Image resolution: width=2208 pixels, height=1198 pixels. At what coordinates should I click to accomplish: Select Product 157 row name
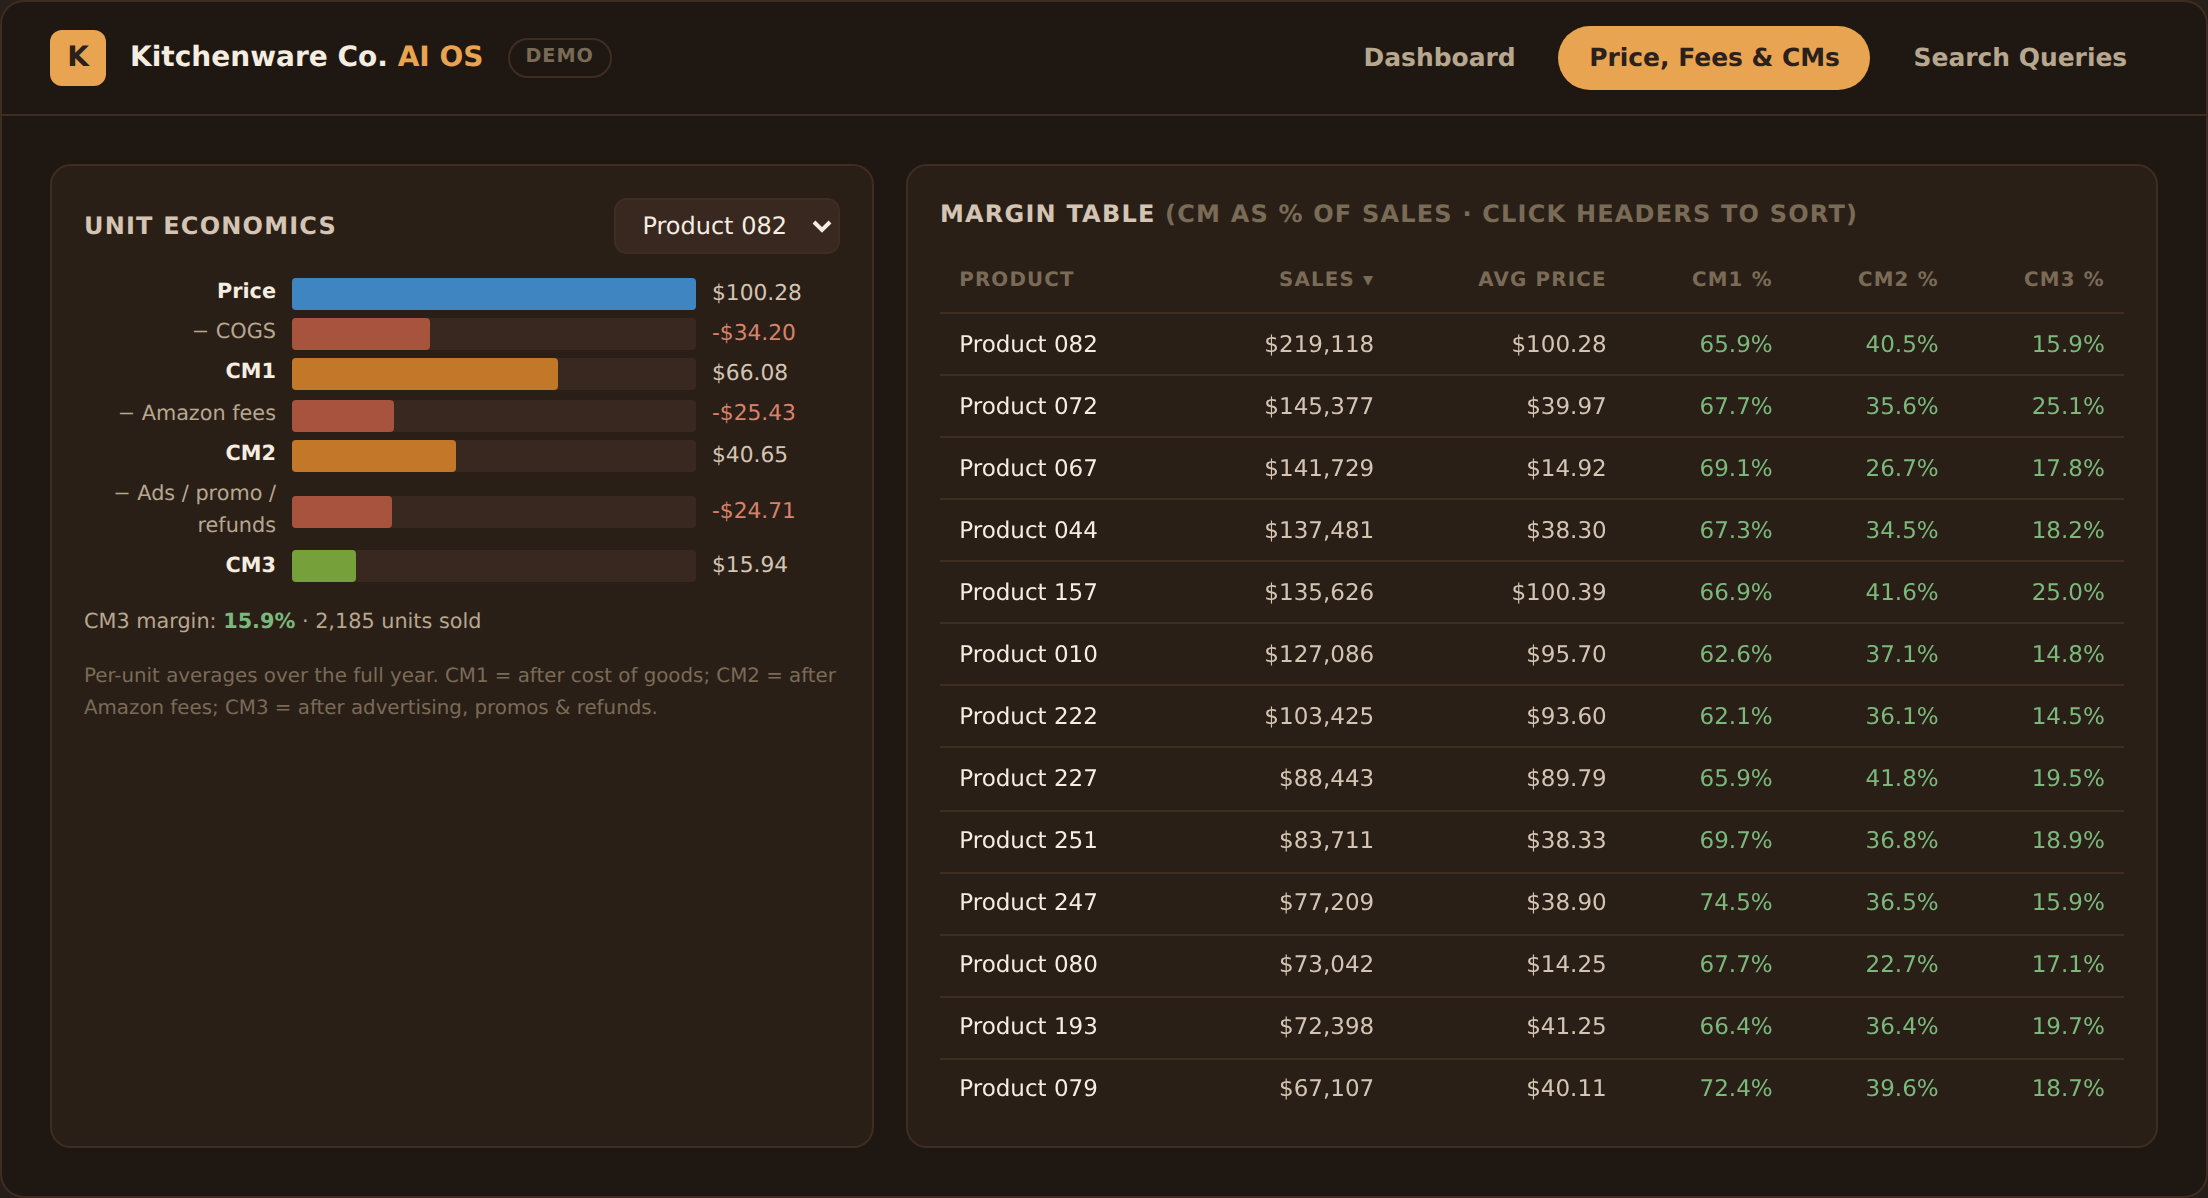(1028, 592)
